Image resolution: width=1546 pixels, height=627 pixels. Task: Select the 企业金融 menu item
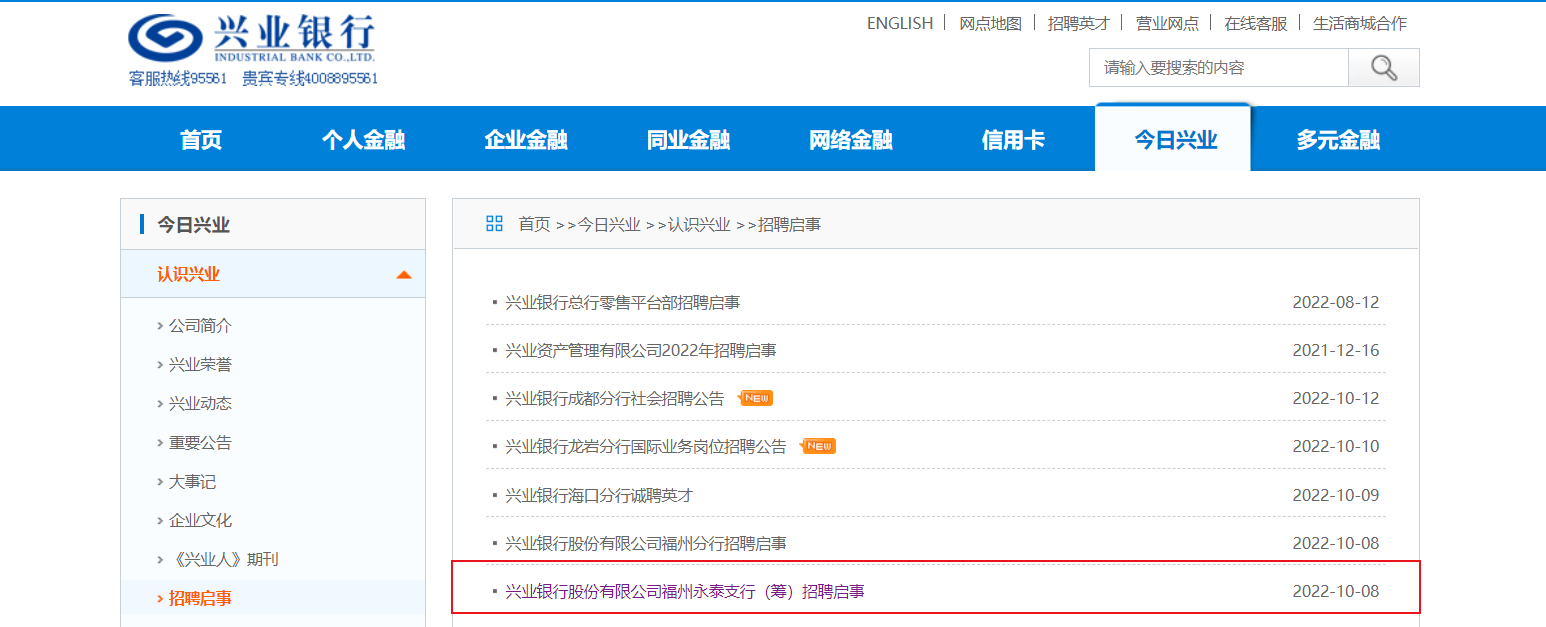point(526,140)
